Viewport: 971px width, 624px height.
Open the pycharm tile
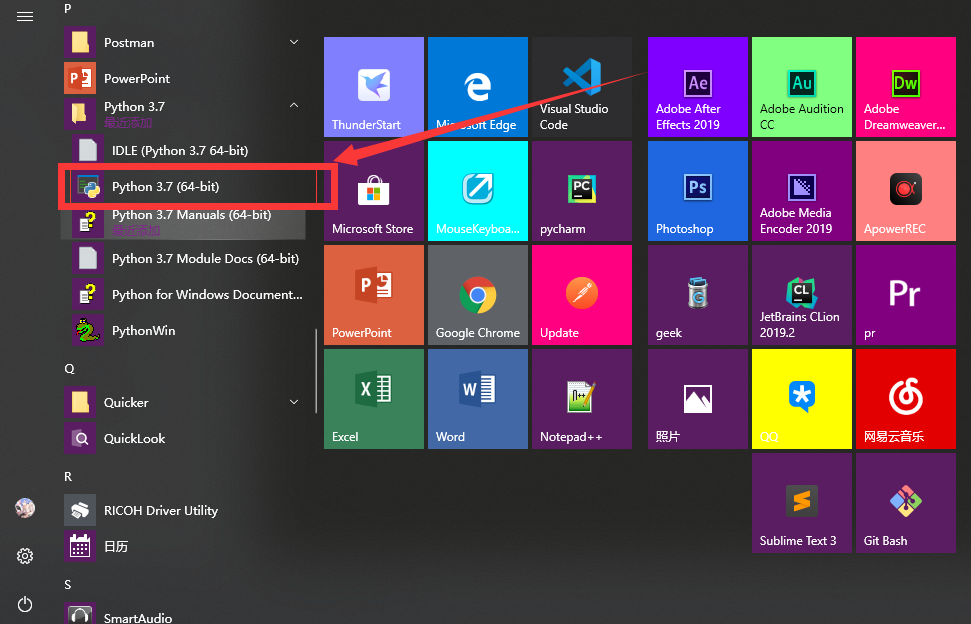pos(581,191)
